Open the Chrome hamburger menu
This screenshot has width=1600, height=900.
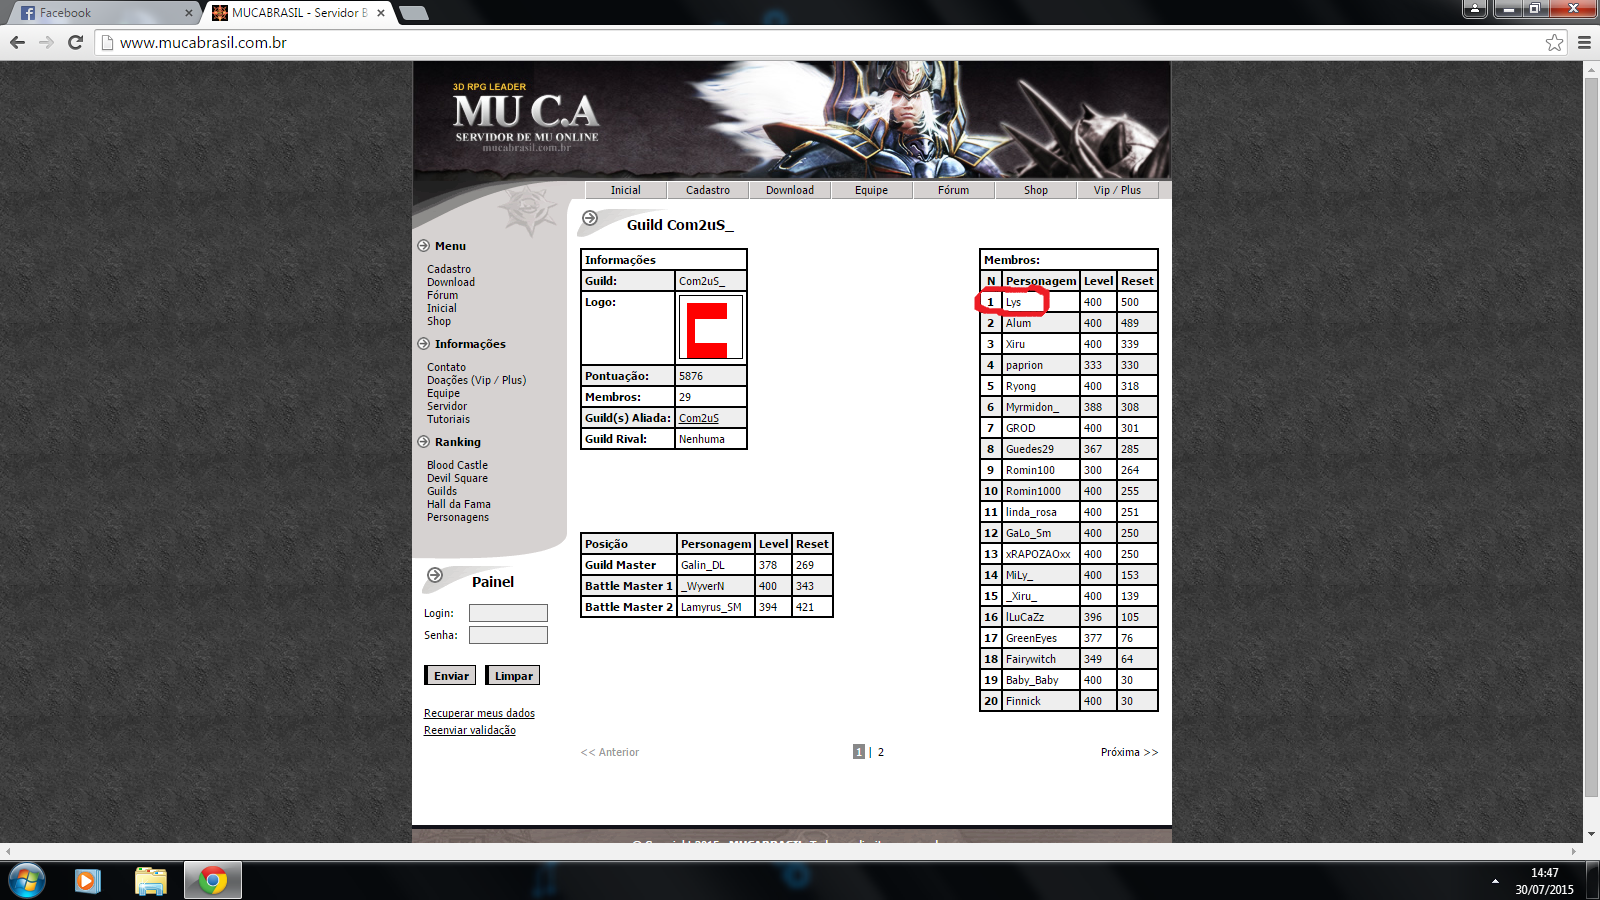(x=1584, y=42)
